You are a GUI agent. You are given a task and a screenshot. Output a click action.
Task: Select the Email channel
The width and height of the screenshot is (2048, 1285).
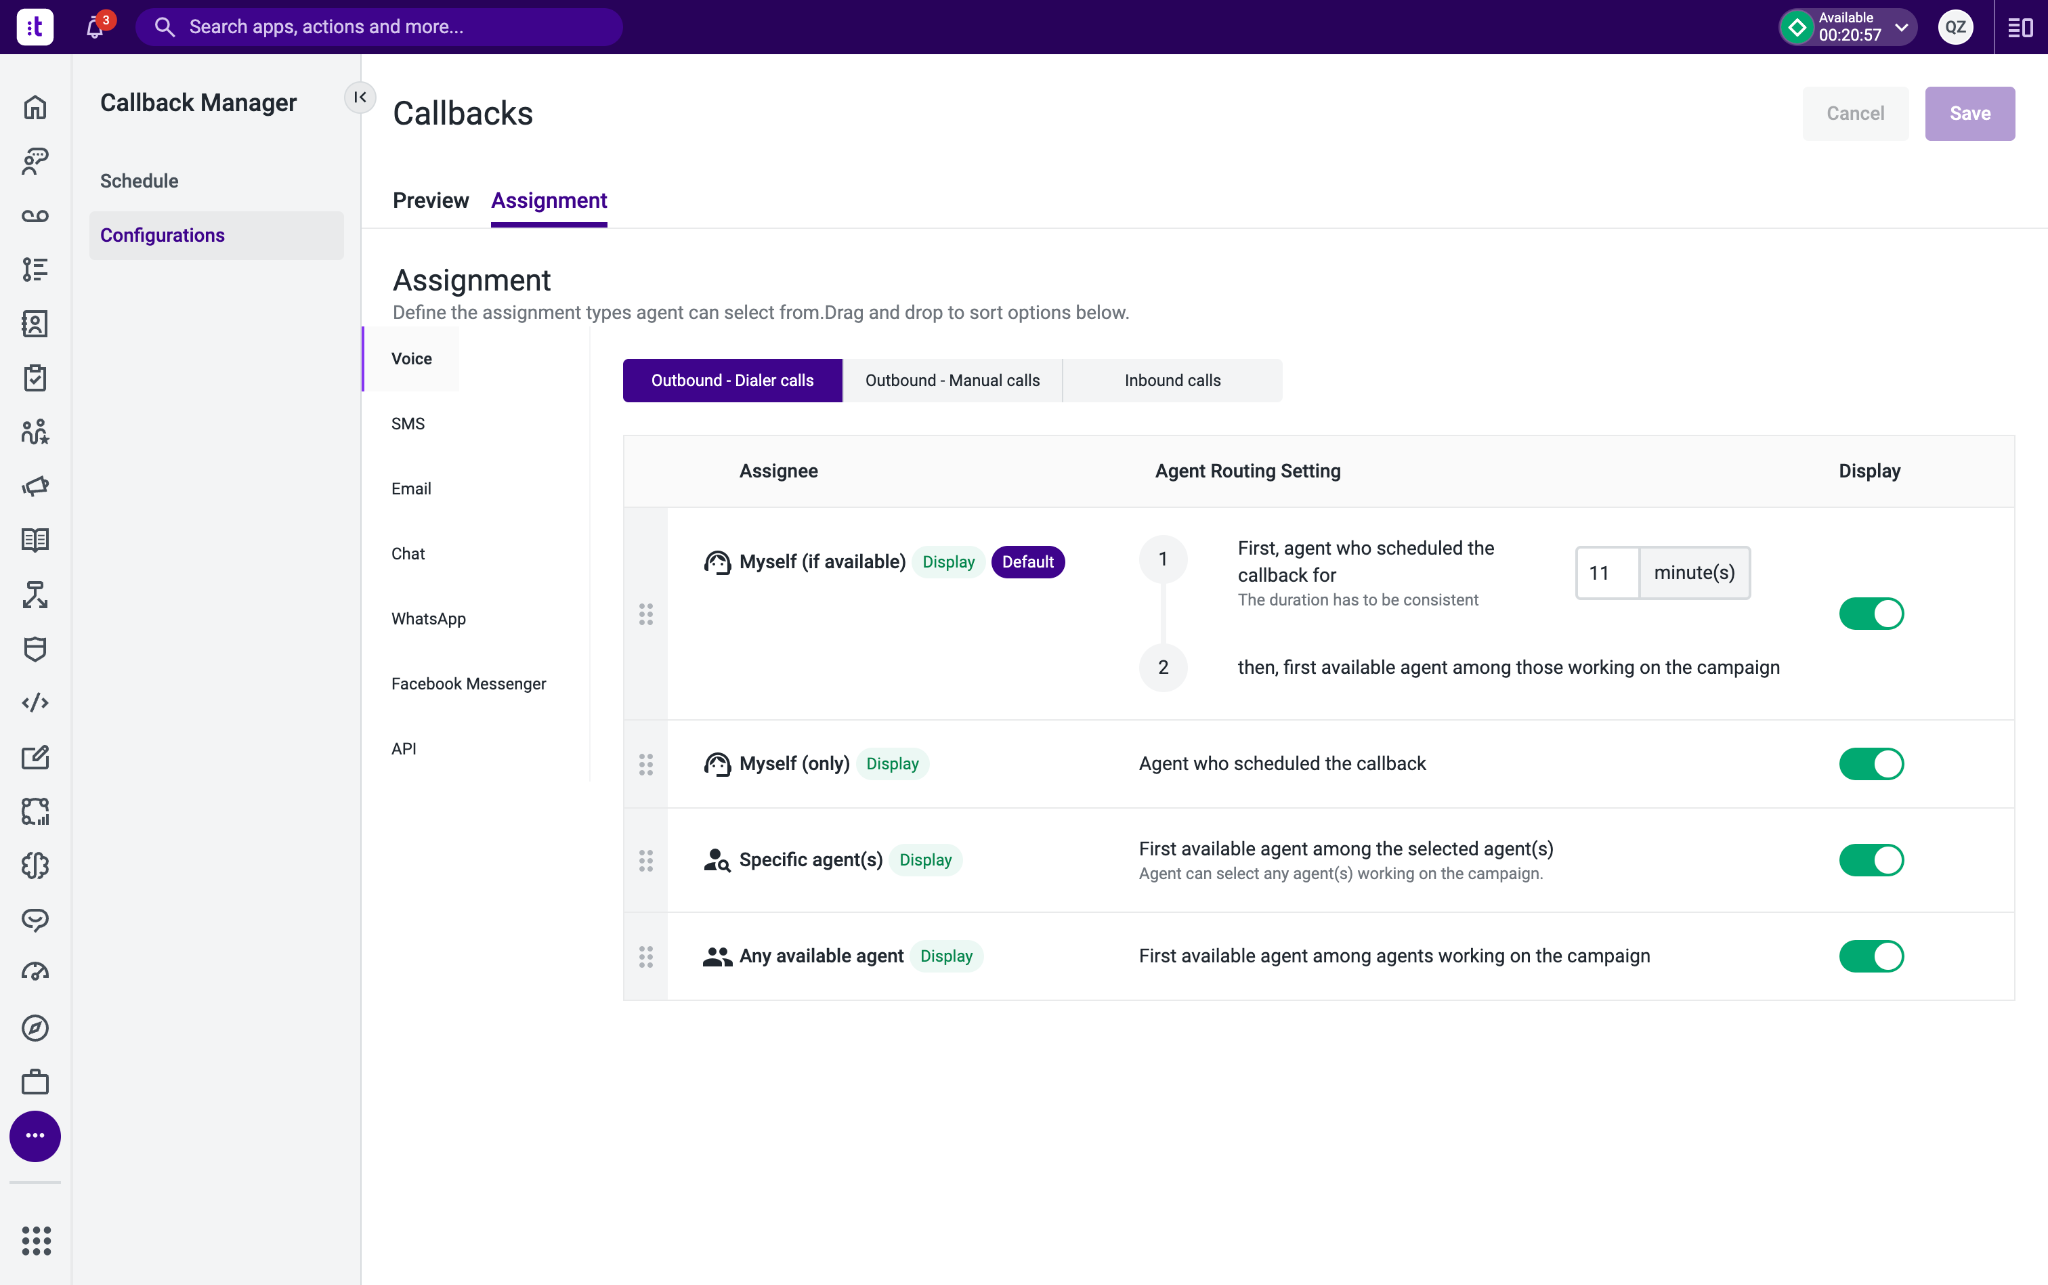coord(411,489)
